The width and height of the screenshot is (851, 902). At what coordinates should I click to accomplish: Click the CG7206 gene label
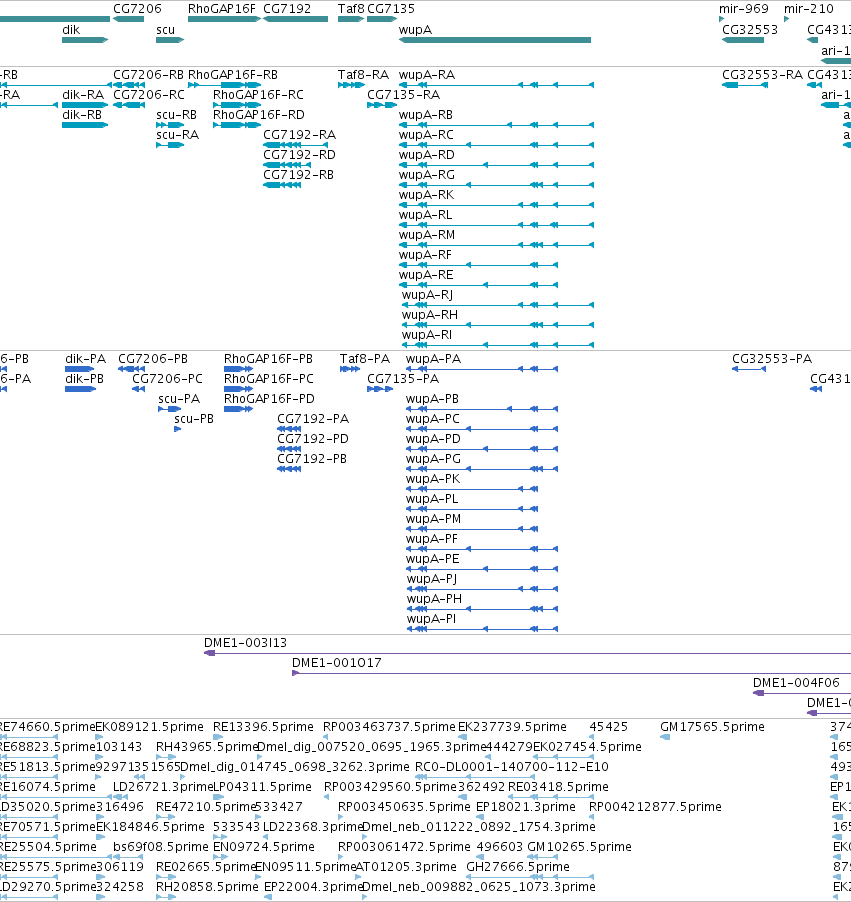137,9
